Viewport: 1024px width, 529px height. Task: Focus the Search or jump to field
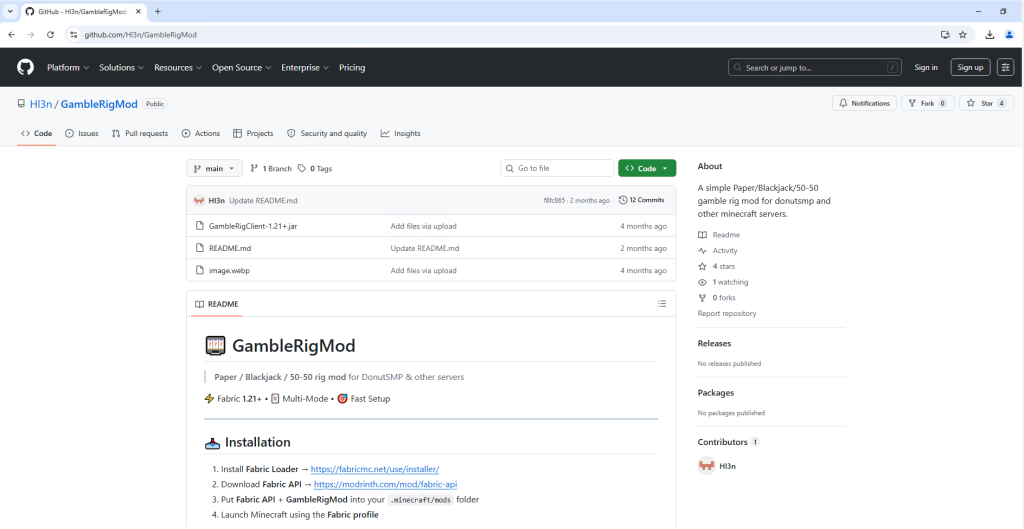click(x=814, y=67)
